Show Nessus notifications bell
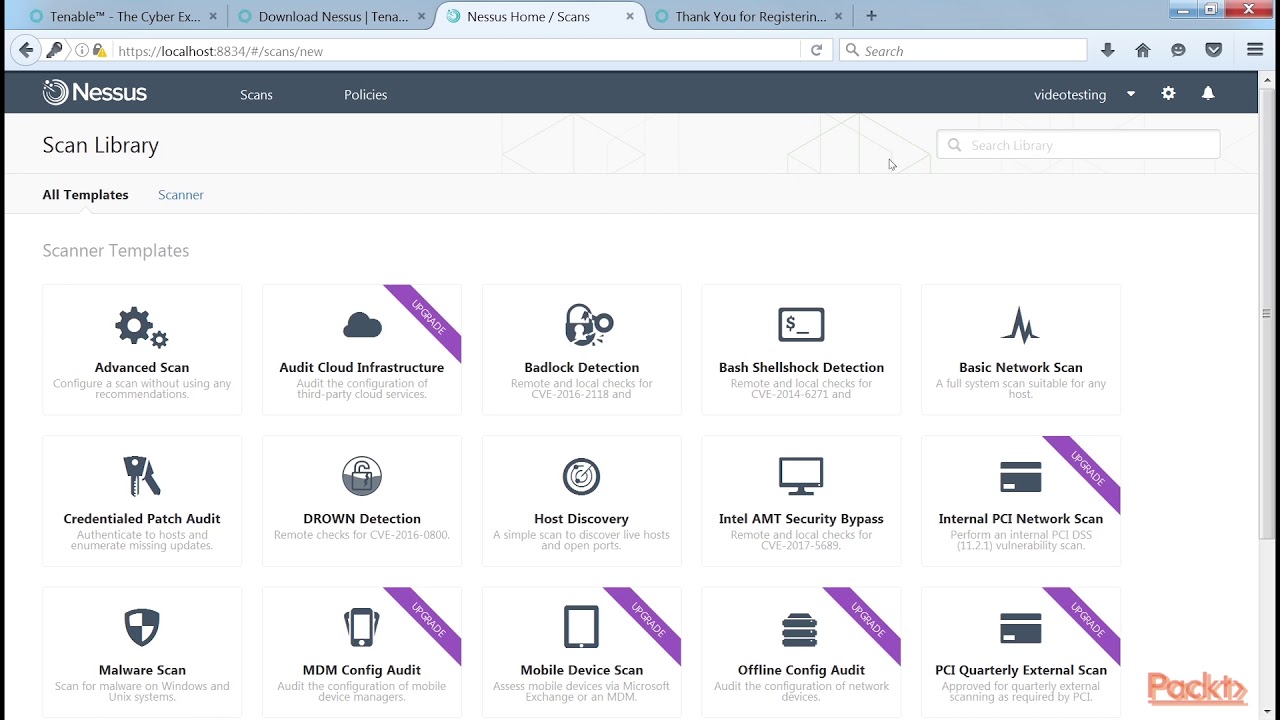1280x720 pixels. click(1208, 93)
